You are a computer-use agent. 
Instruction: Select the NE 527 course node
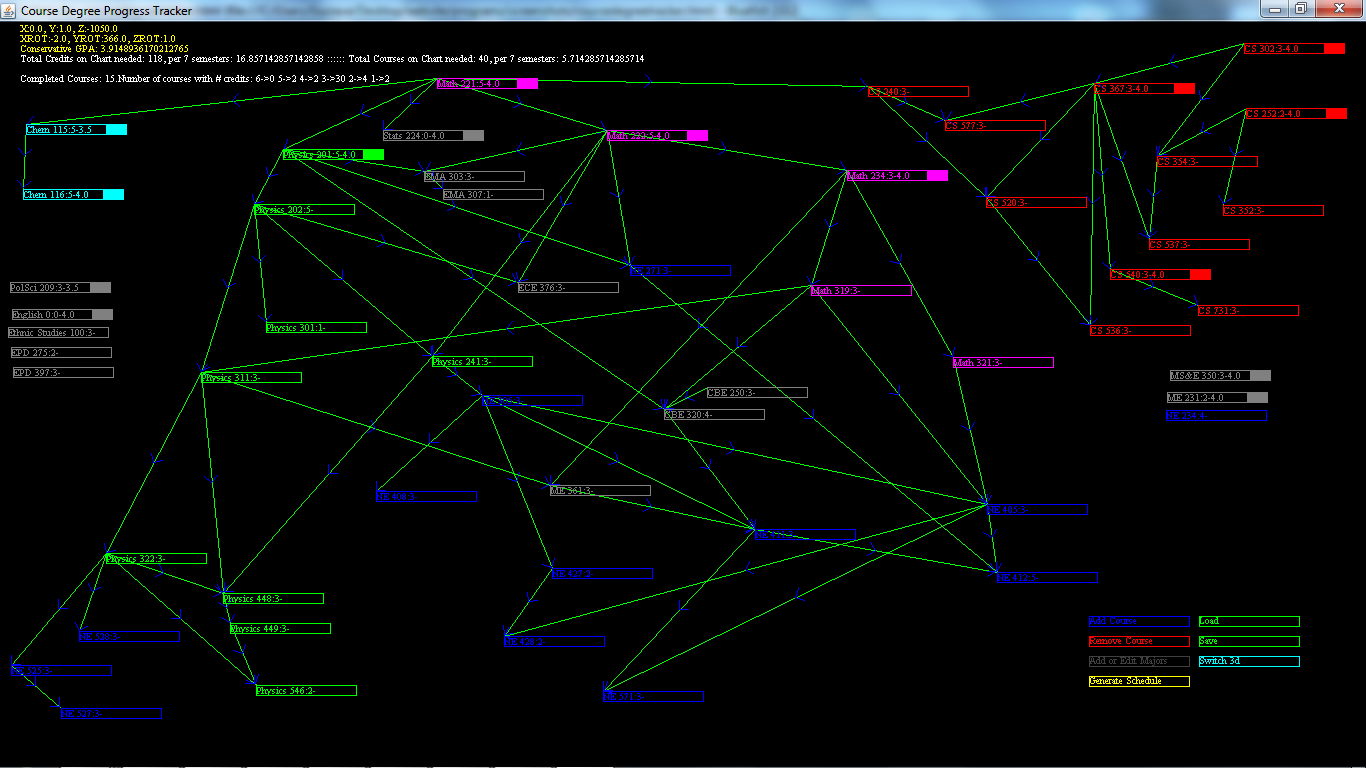111,714
